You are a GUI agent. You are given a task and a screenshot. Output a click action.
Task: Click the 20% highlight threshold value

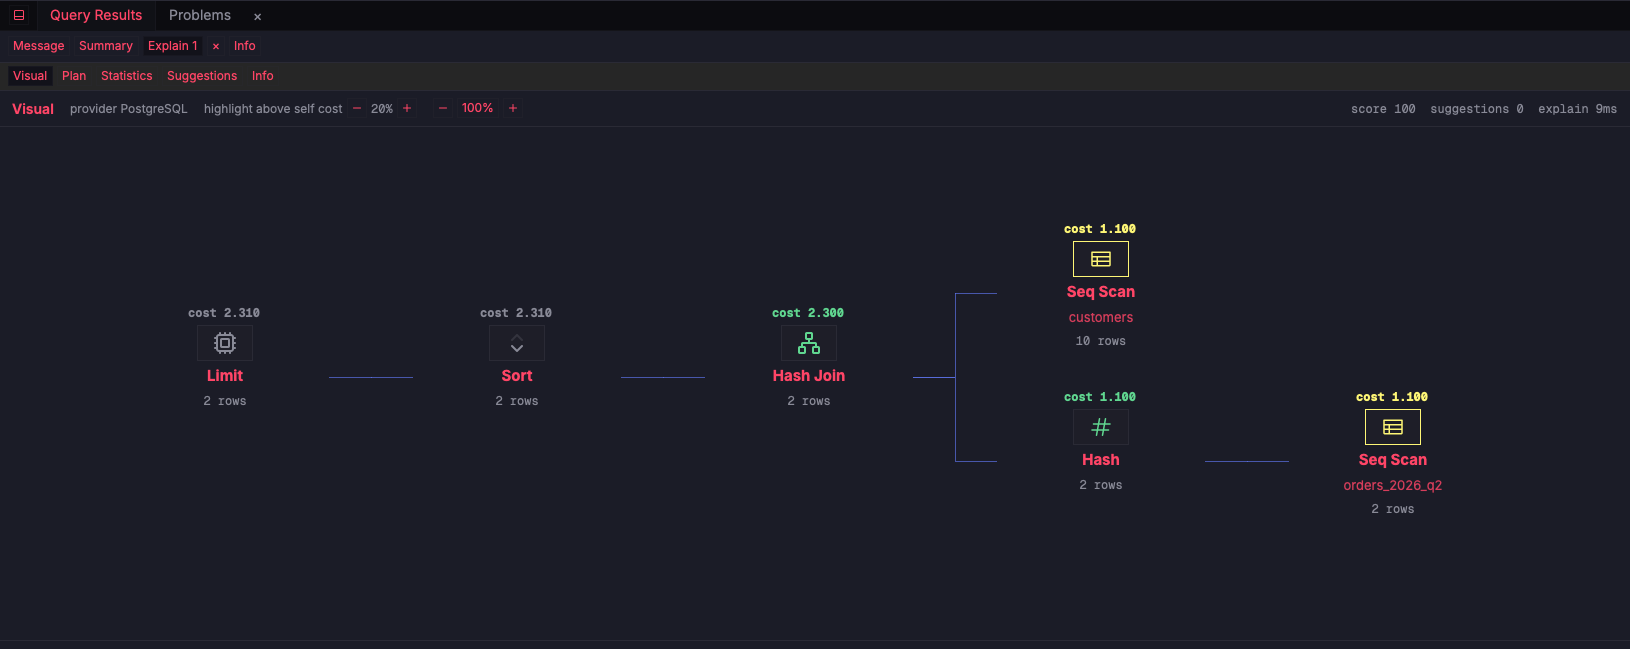(382, 109)
